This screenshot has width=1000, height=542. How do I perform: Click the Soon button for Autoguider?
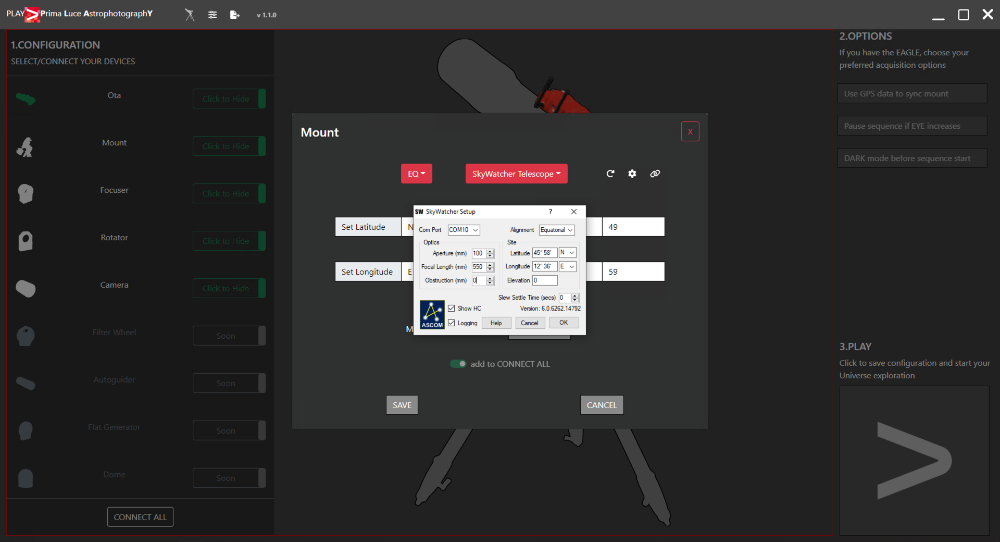coord(229,383)
